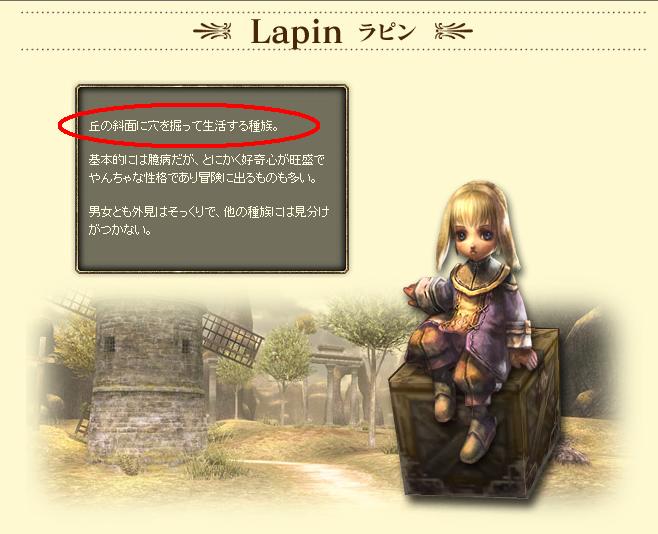Click the line starting 基本的には臆病だが
658x534 pixels.
[x=207, y=160]
